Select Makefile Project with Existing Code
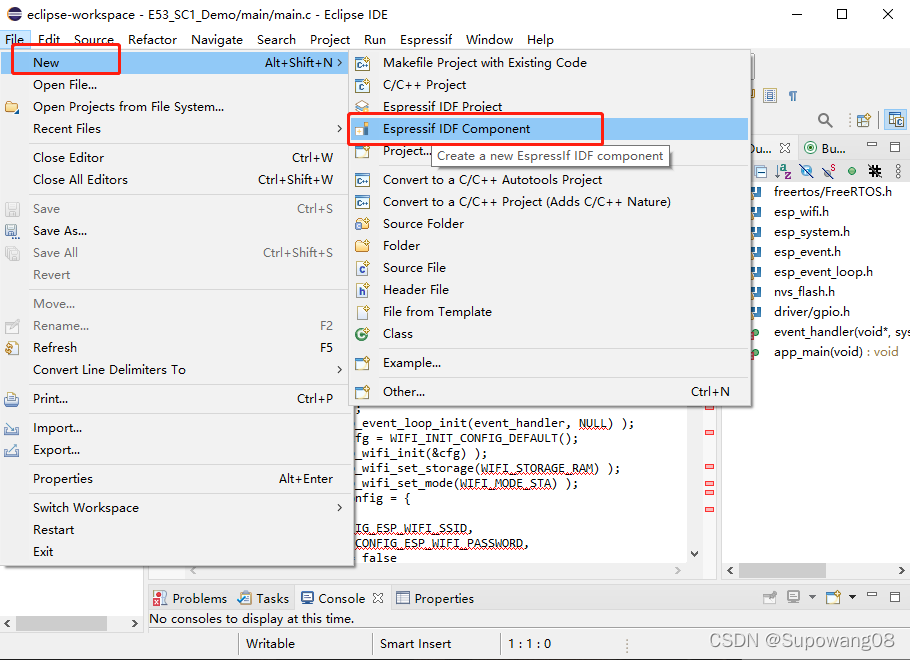 [549, 63]
